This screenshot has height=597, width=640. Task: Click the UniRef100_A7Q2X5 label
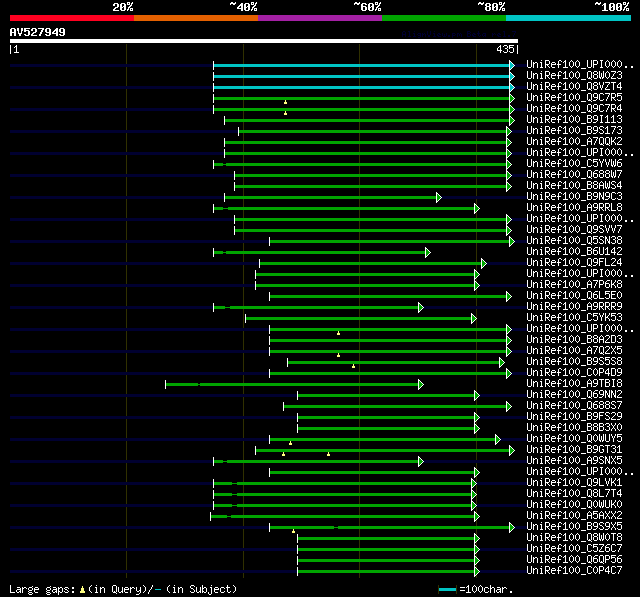click(x=574, y=351)
